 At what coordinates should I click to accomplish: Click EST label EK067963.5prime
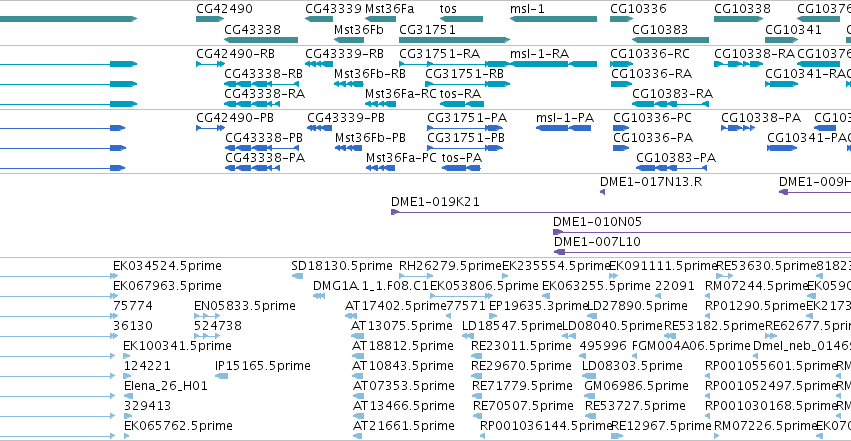(x=167, y=286)
